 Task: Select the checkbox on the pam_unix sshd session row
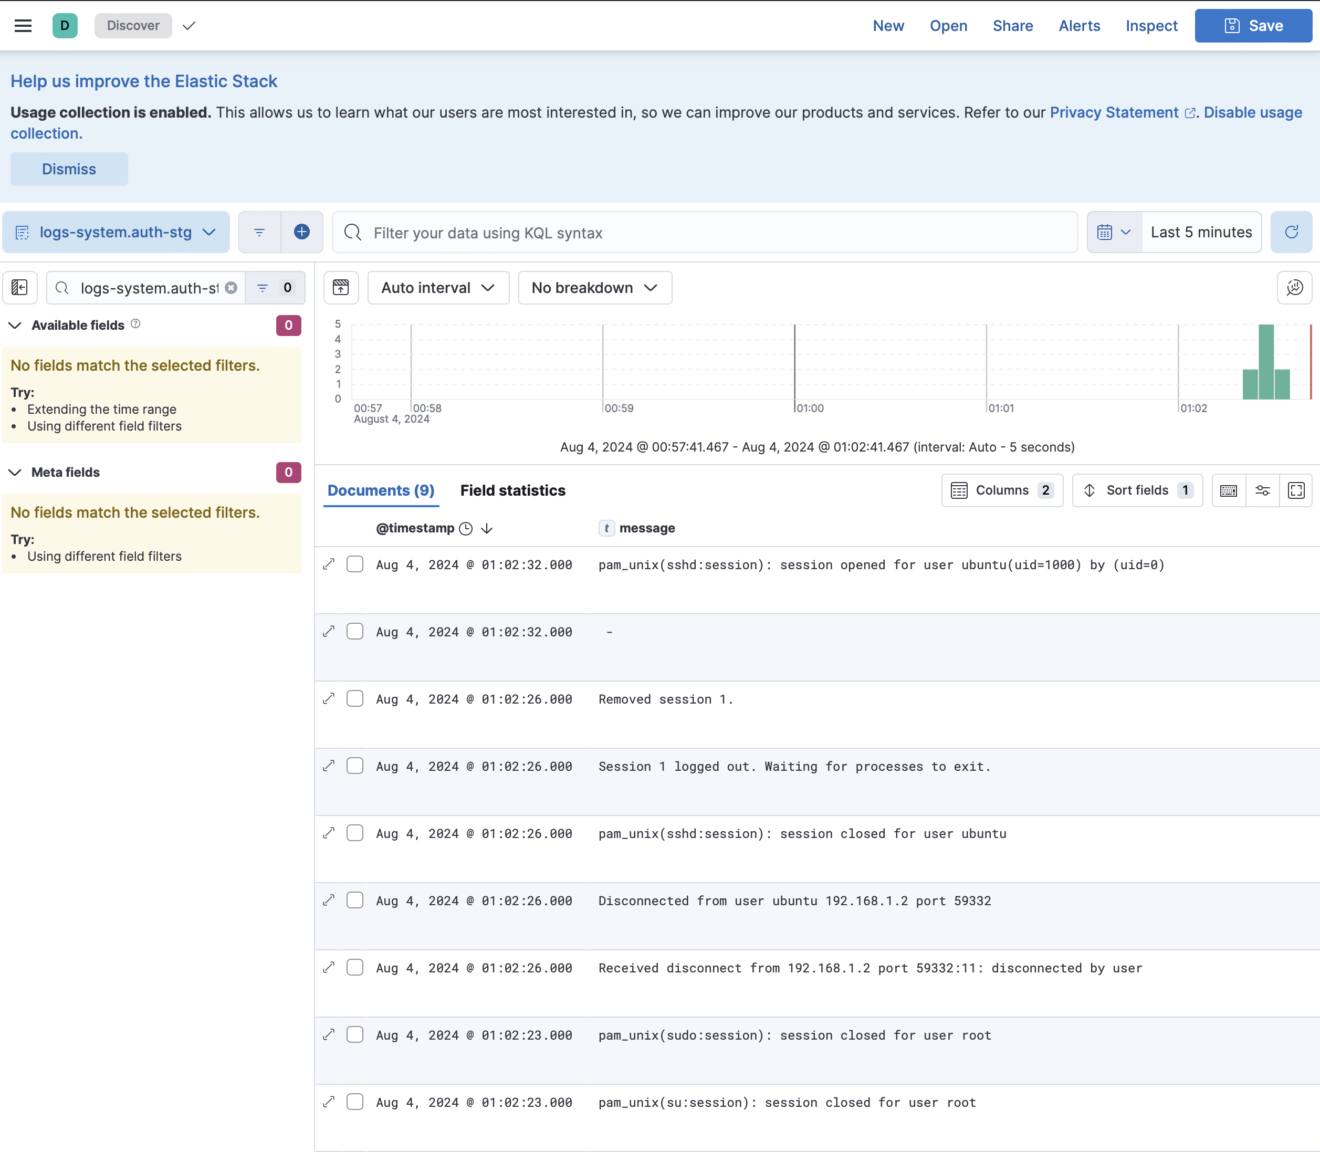click(355, 563)
